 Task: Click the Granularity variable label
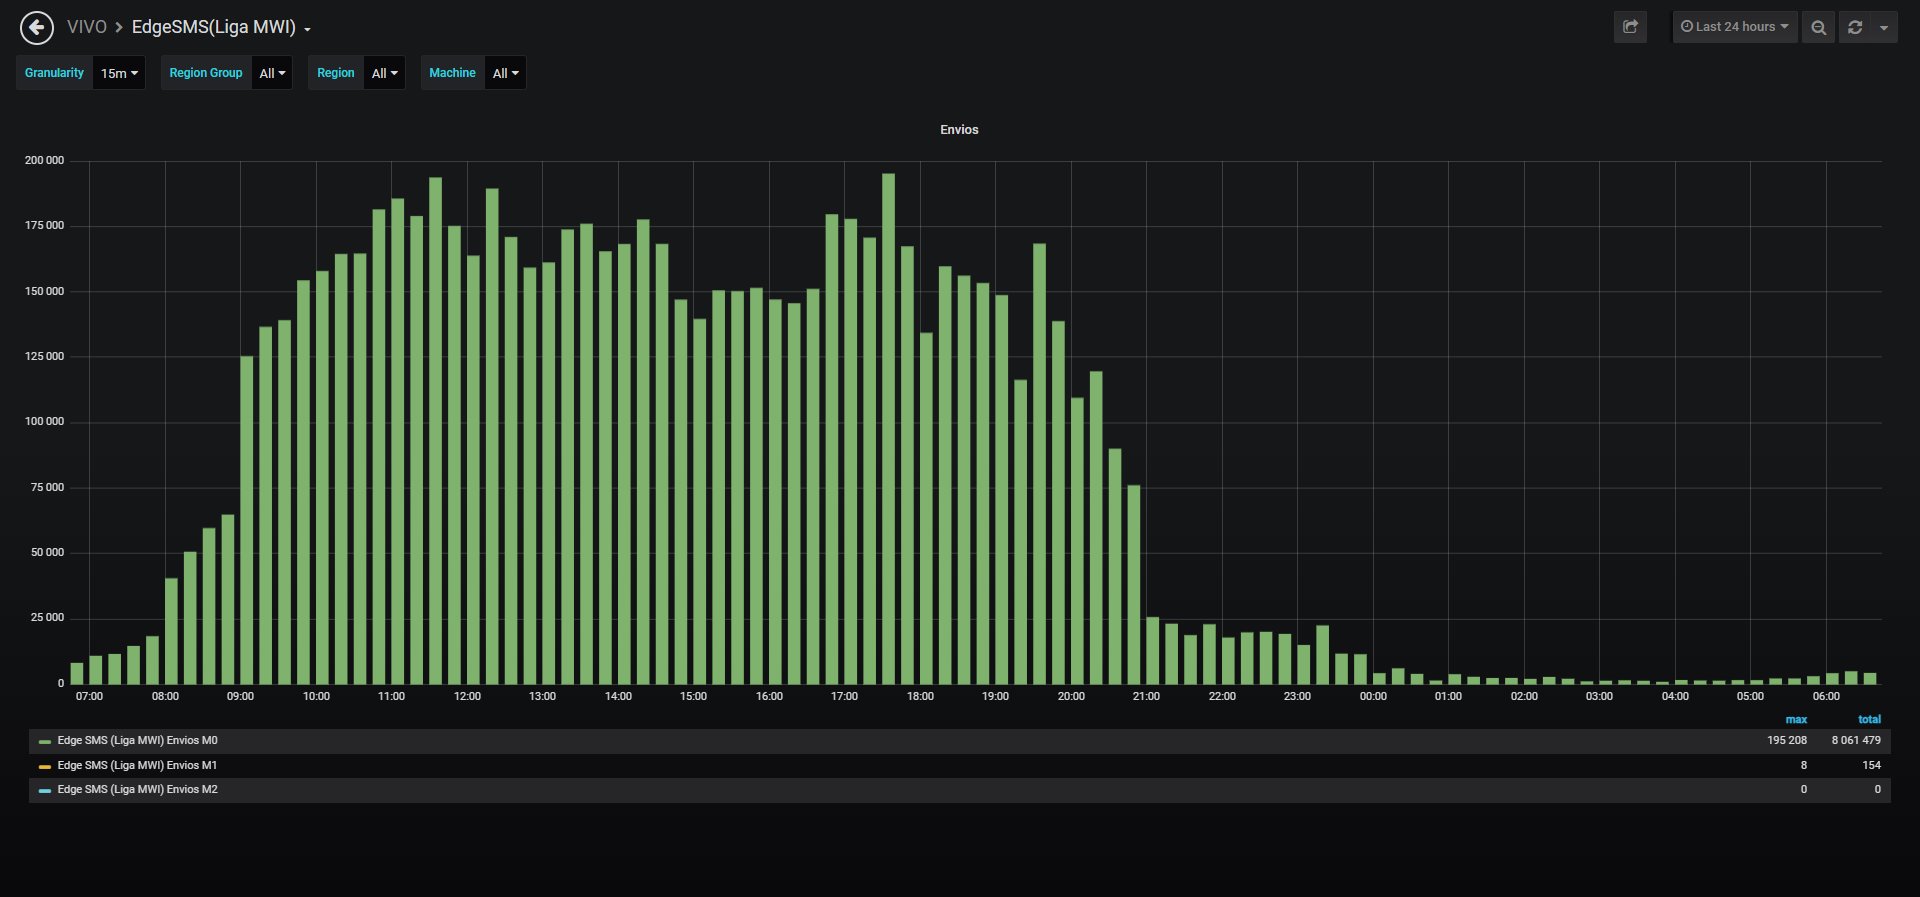click(54, 73)
